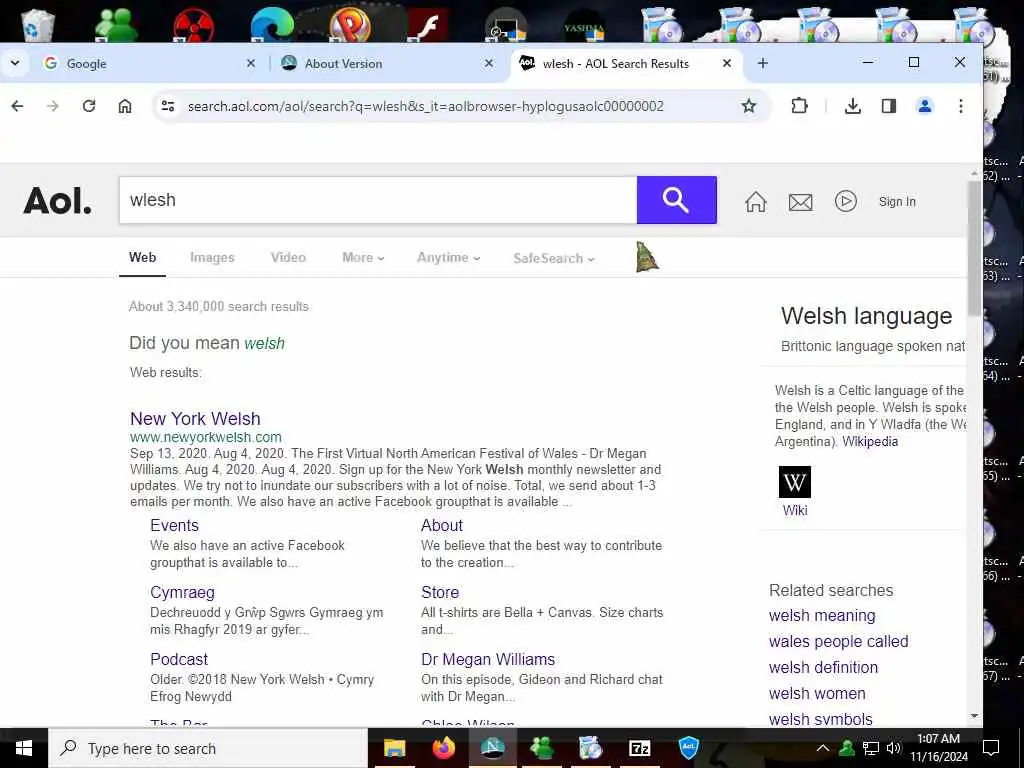Show hidden system tray icons
The height and width of the screenshot is (768, 1024).
[823, 748]
